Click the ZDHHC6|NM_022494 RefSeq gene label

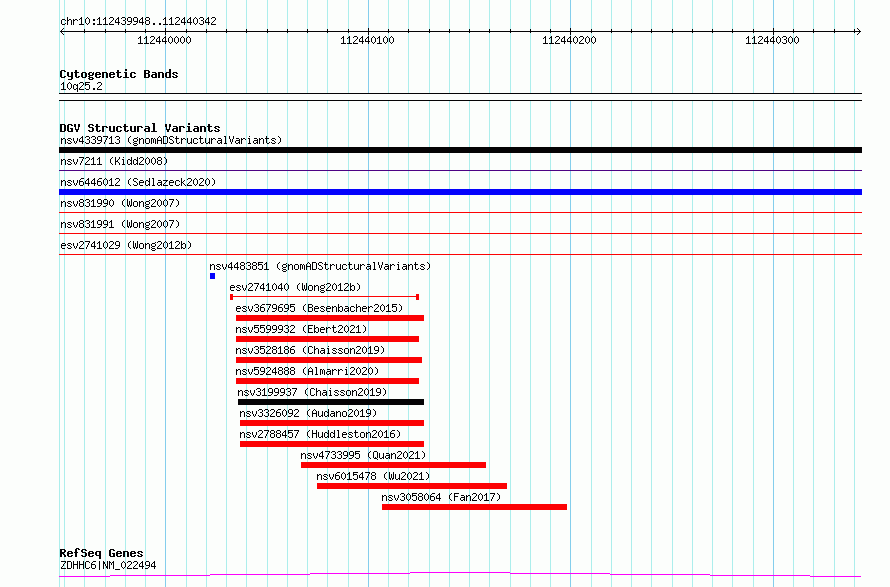tap(108, 566)
